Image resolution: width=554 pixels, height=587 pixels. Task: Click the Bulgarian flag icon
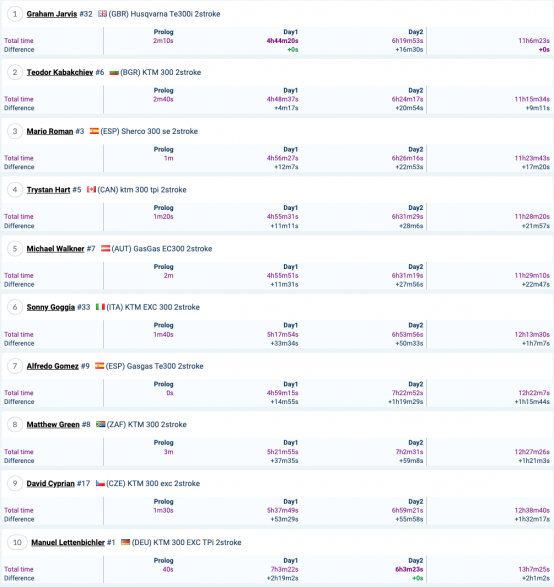114,73
